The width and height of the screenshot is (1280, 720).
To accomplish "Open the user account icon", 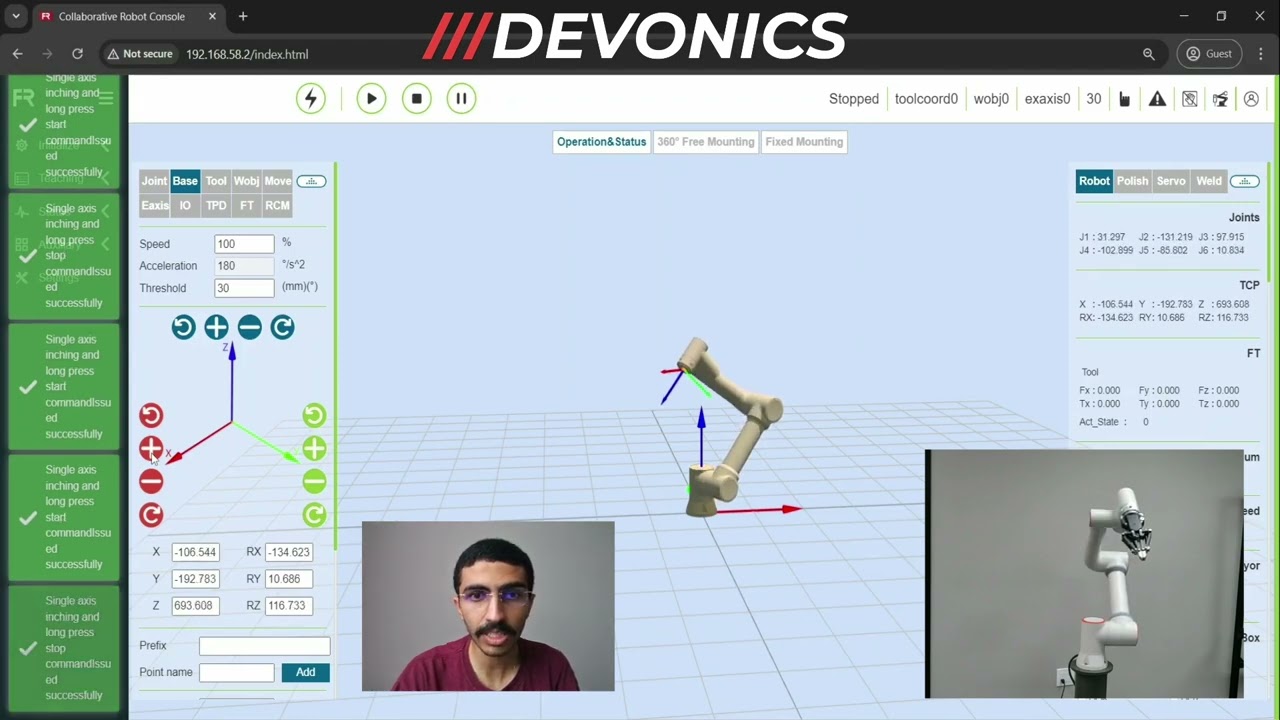I will point(1251,99).
